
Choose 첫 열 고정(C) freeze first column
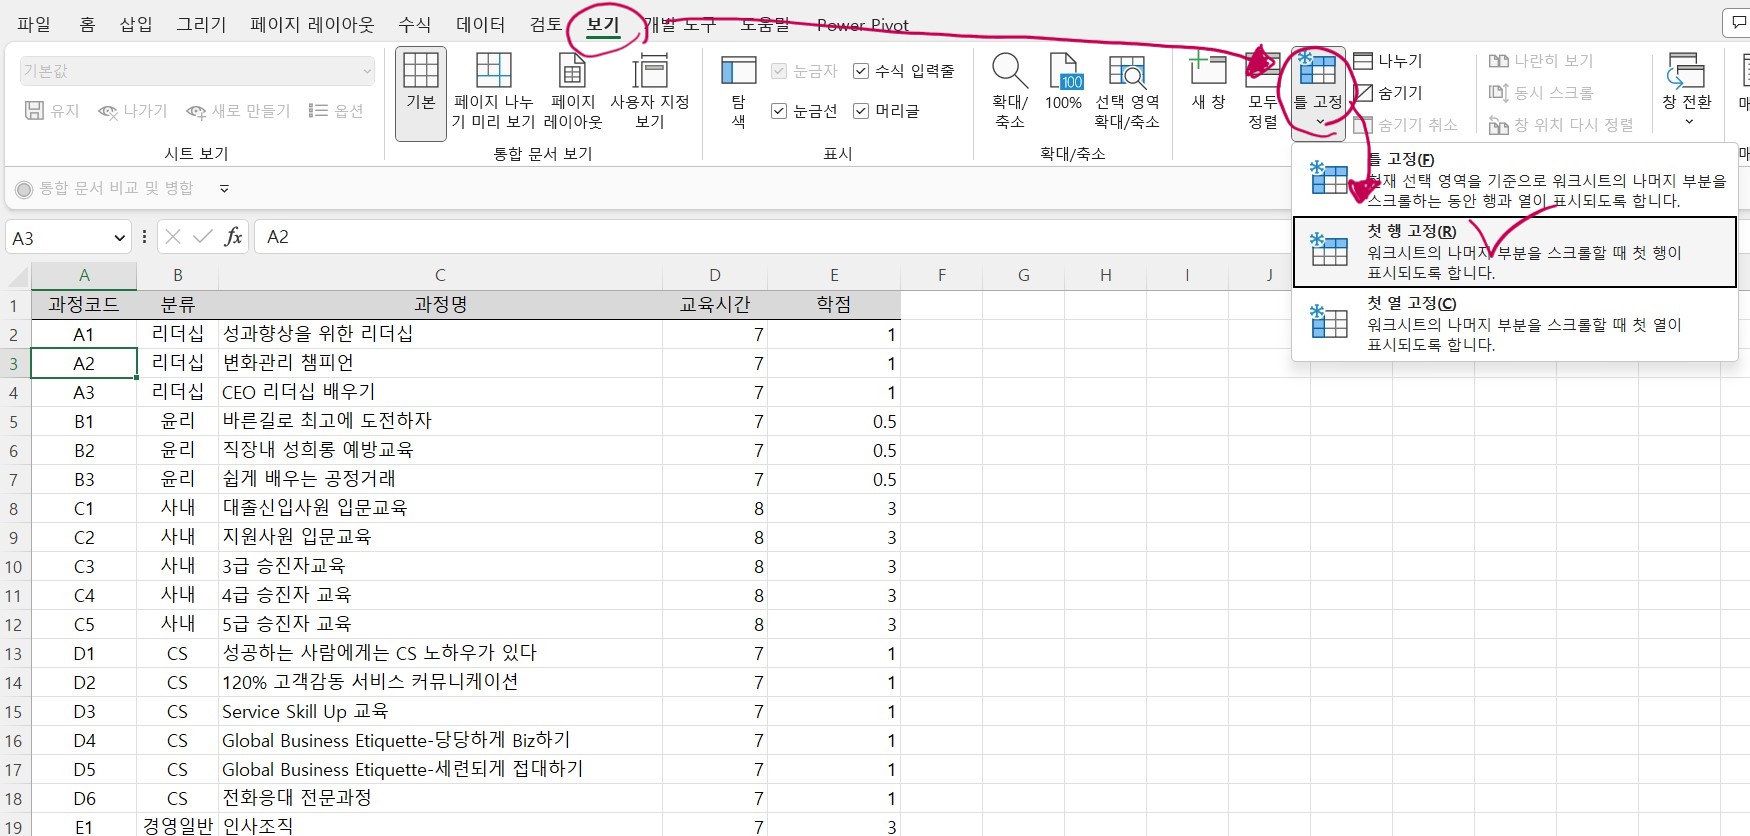[1514, 324]
